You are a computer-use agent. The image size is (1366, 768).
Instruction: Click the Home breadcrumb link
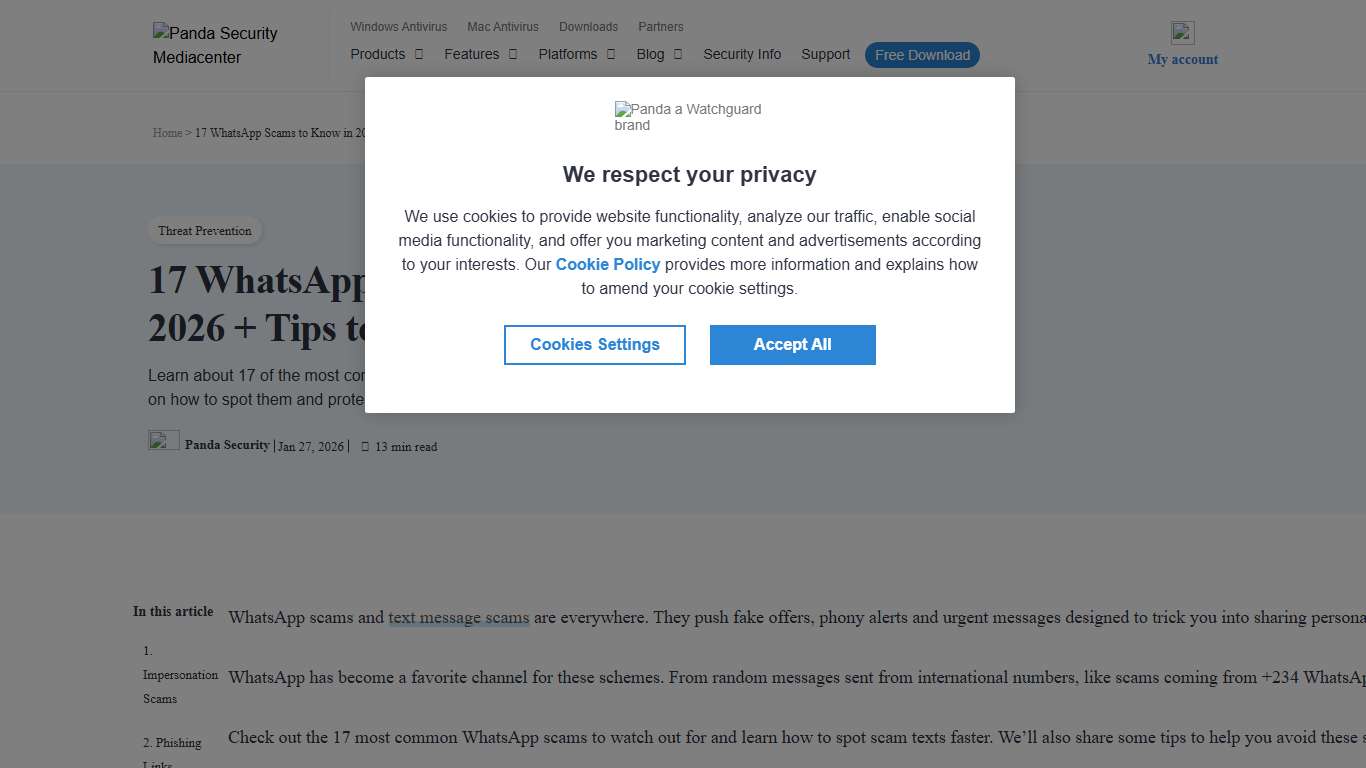[167, 133]
